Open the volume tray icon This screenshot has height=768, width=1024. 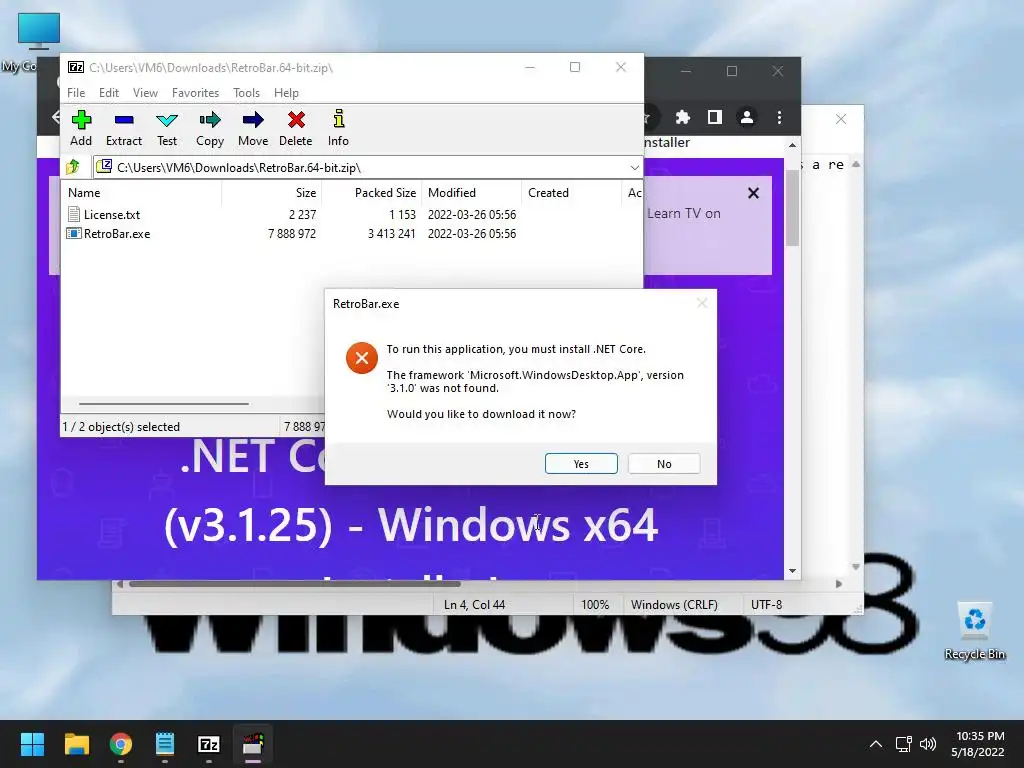(x=927, y=744)
